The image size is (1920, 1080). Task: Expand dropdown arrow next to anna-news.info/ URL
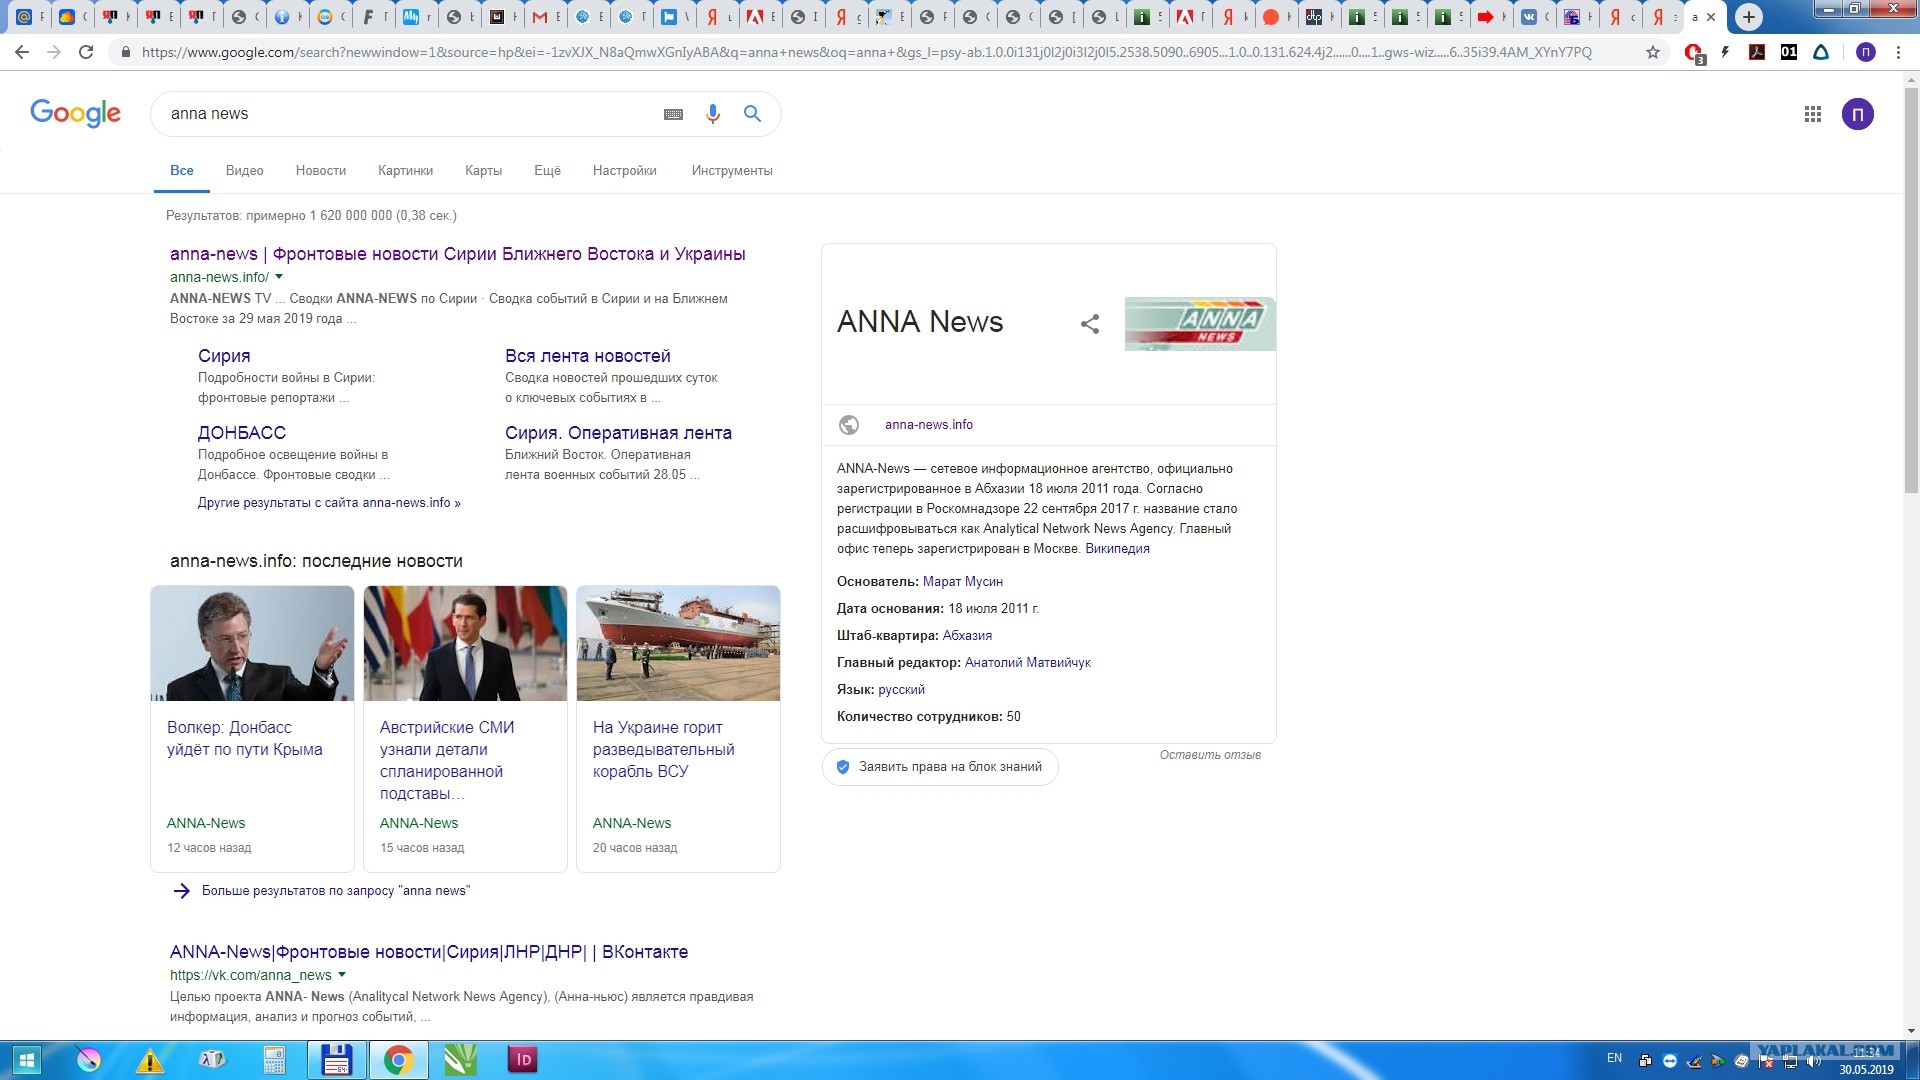coord(279,277)
